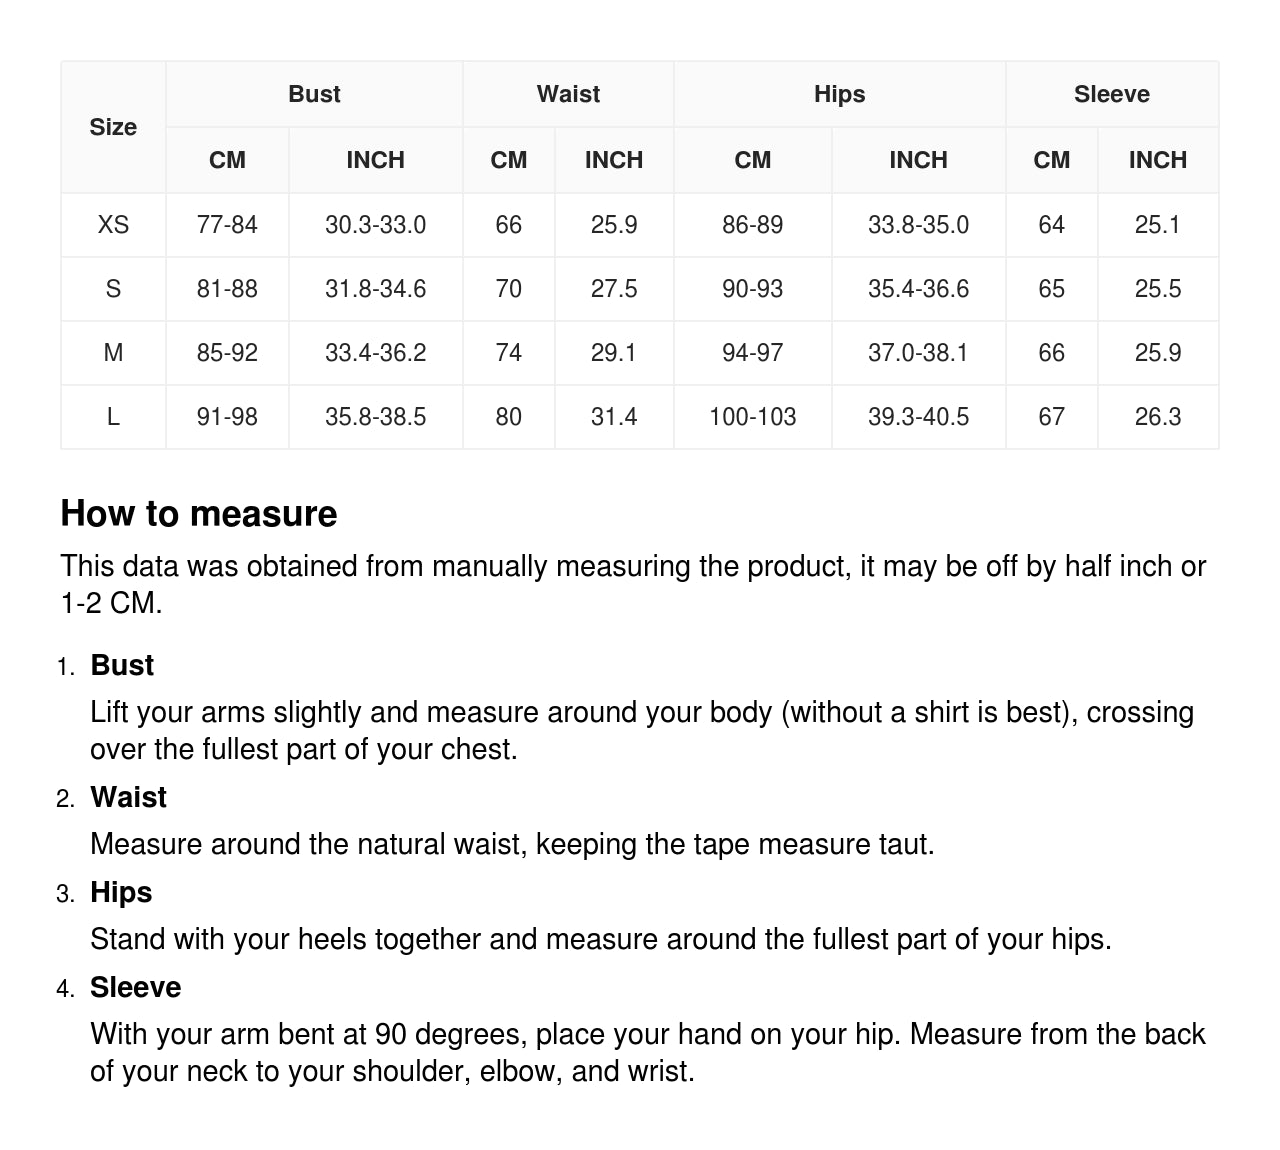Select the M size row label
Screen dimensions: 1280x1150
pos(113,353)
